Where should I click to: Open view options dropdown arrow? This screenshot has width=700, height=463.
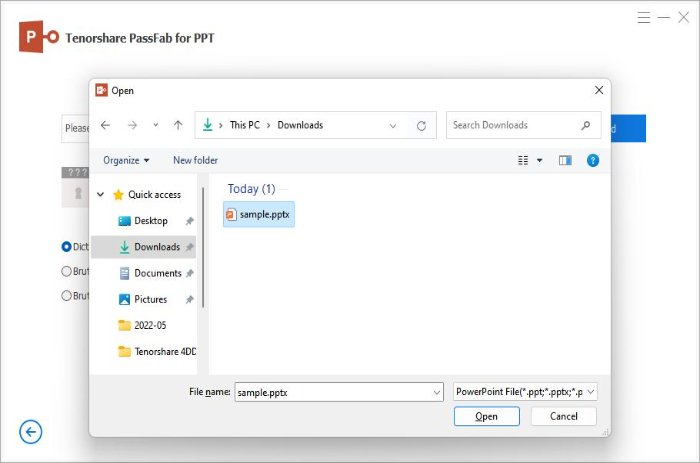(539, 160)
